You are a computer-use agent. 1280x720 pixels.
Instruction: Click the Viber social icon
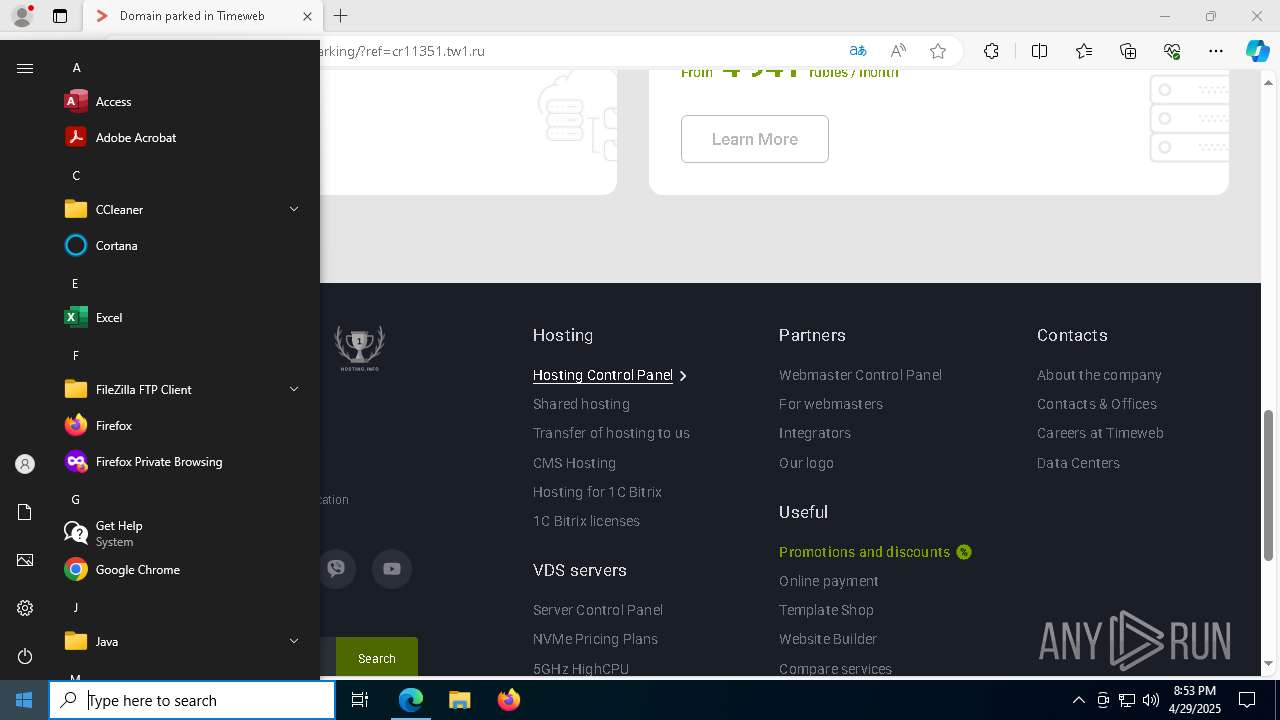pyautogui.click(x=337, y=569)
